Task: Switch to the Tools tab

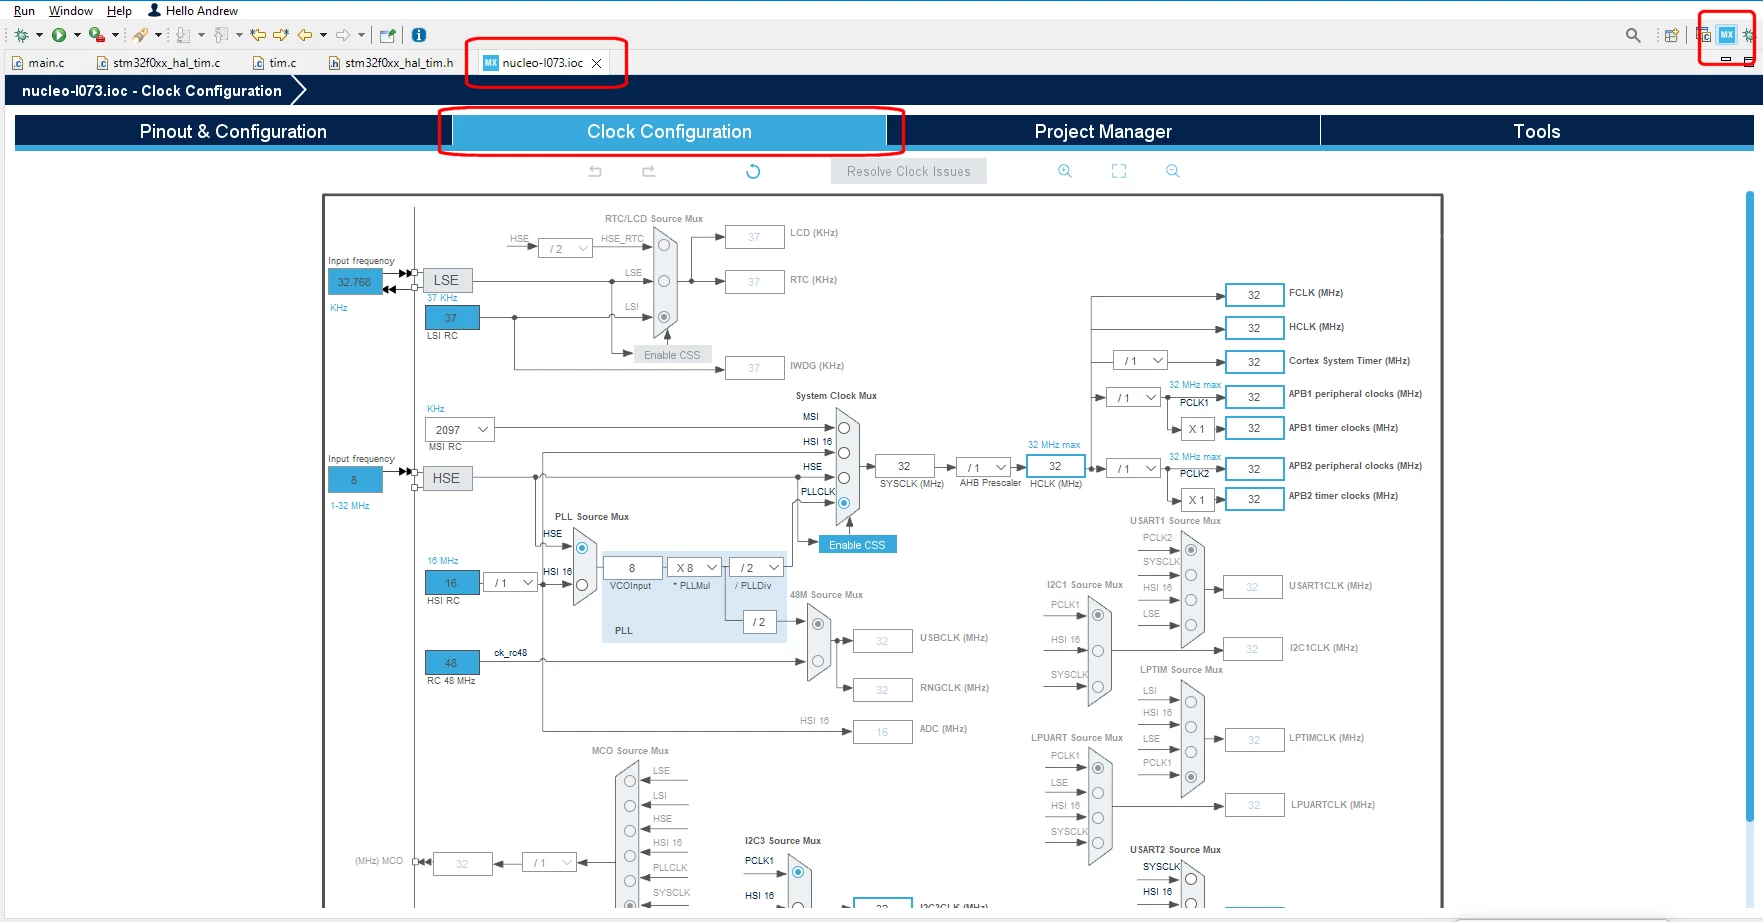Action: tap(1536, 131)
